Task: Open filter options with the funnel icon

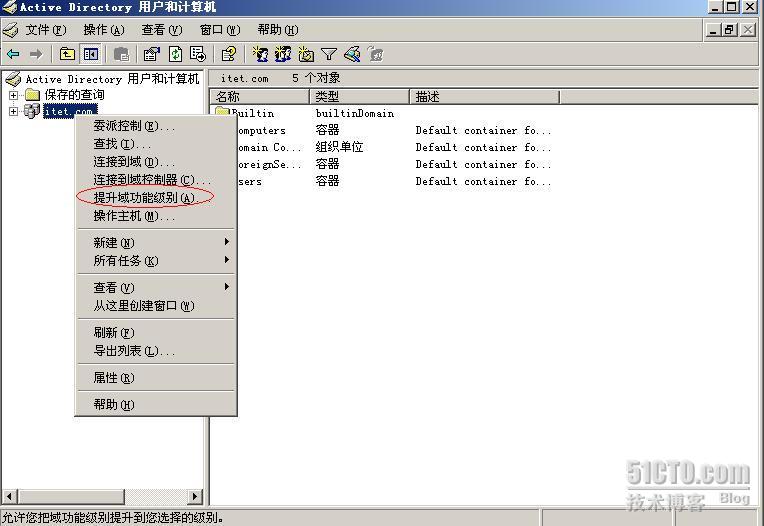Action: (x=329, y=54)
